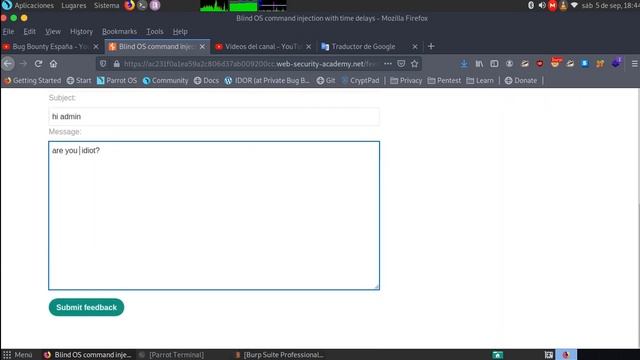Submit feedback button
This screenshot has width=640, height=360.
pos(86,307)
